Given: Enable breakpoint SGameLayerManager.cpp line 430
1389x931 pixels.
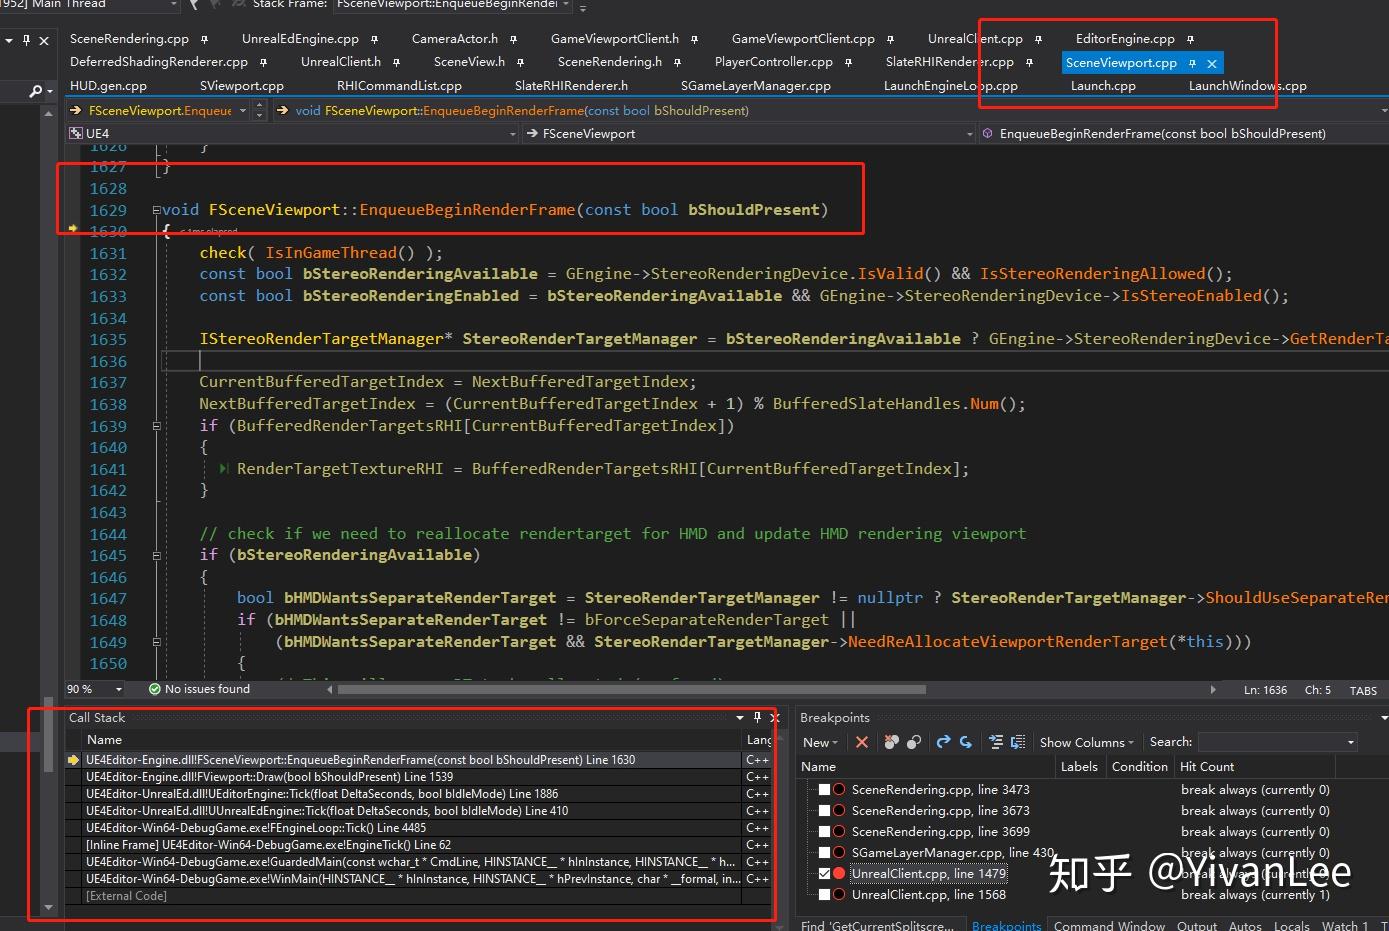Looking at the screenshot, I should (824, 852).
